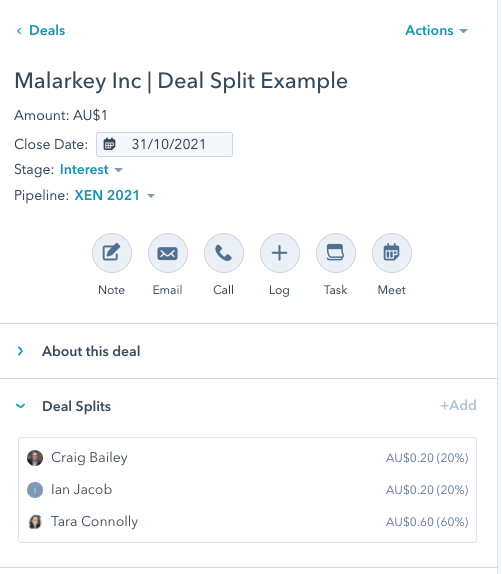
Task: Select Tara Connolly's 60% split row
Action: coord(248,522)
